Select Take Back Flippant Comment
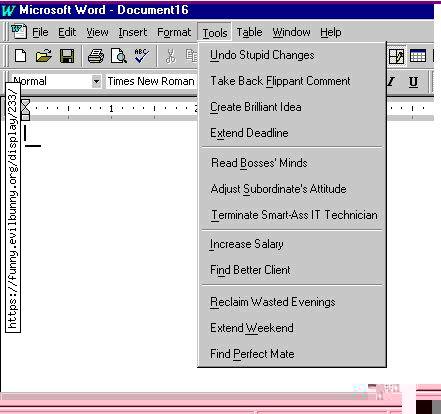Screen dimensions: 441x414 click(x=292, y=81)
